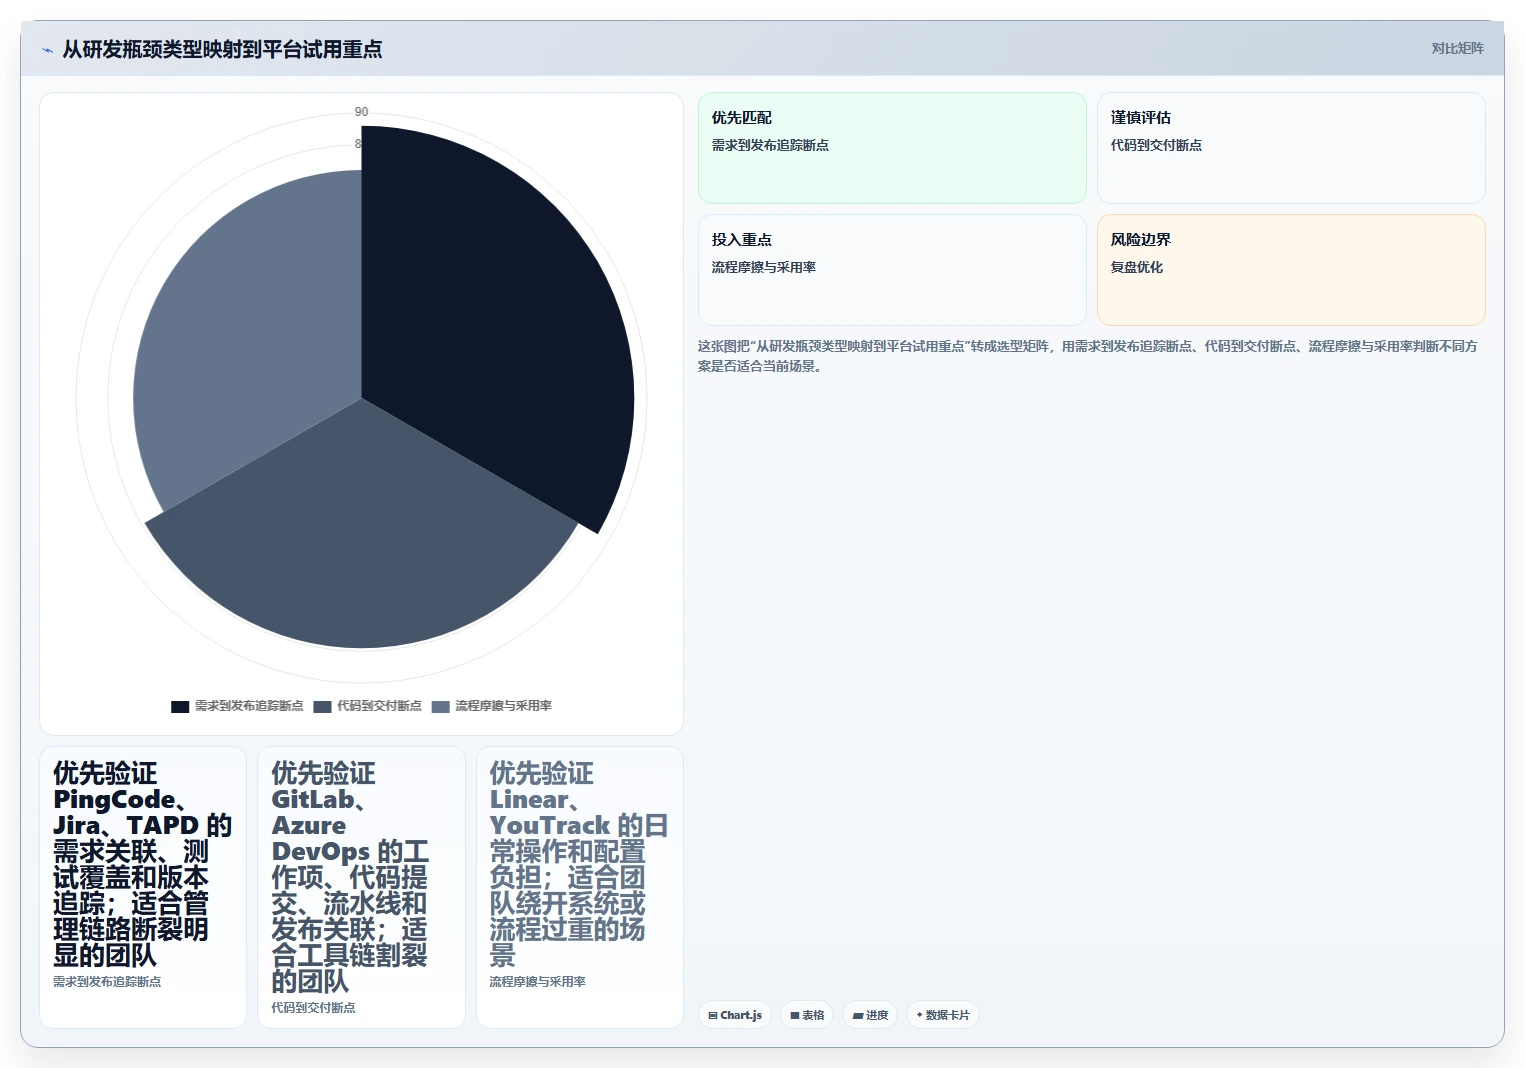This screenshot has height=1068, width=1525.
Task: Toggle the 需求到发布追踪断点 legend swatch
Action: click(x=180, y=706)
